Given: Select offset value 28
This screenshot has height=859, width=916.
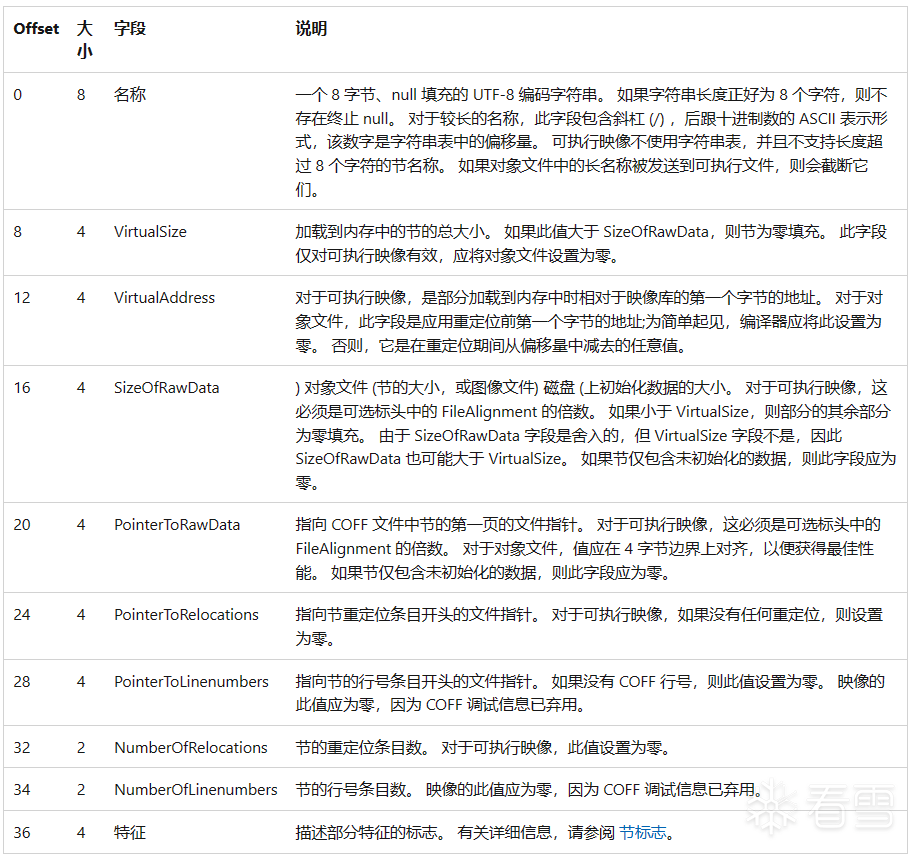Looking at the screenshot, I should [22, 681].
